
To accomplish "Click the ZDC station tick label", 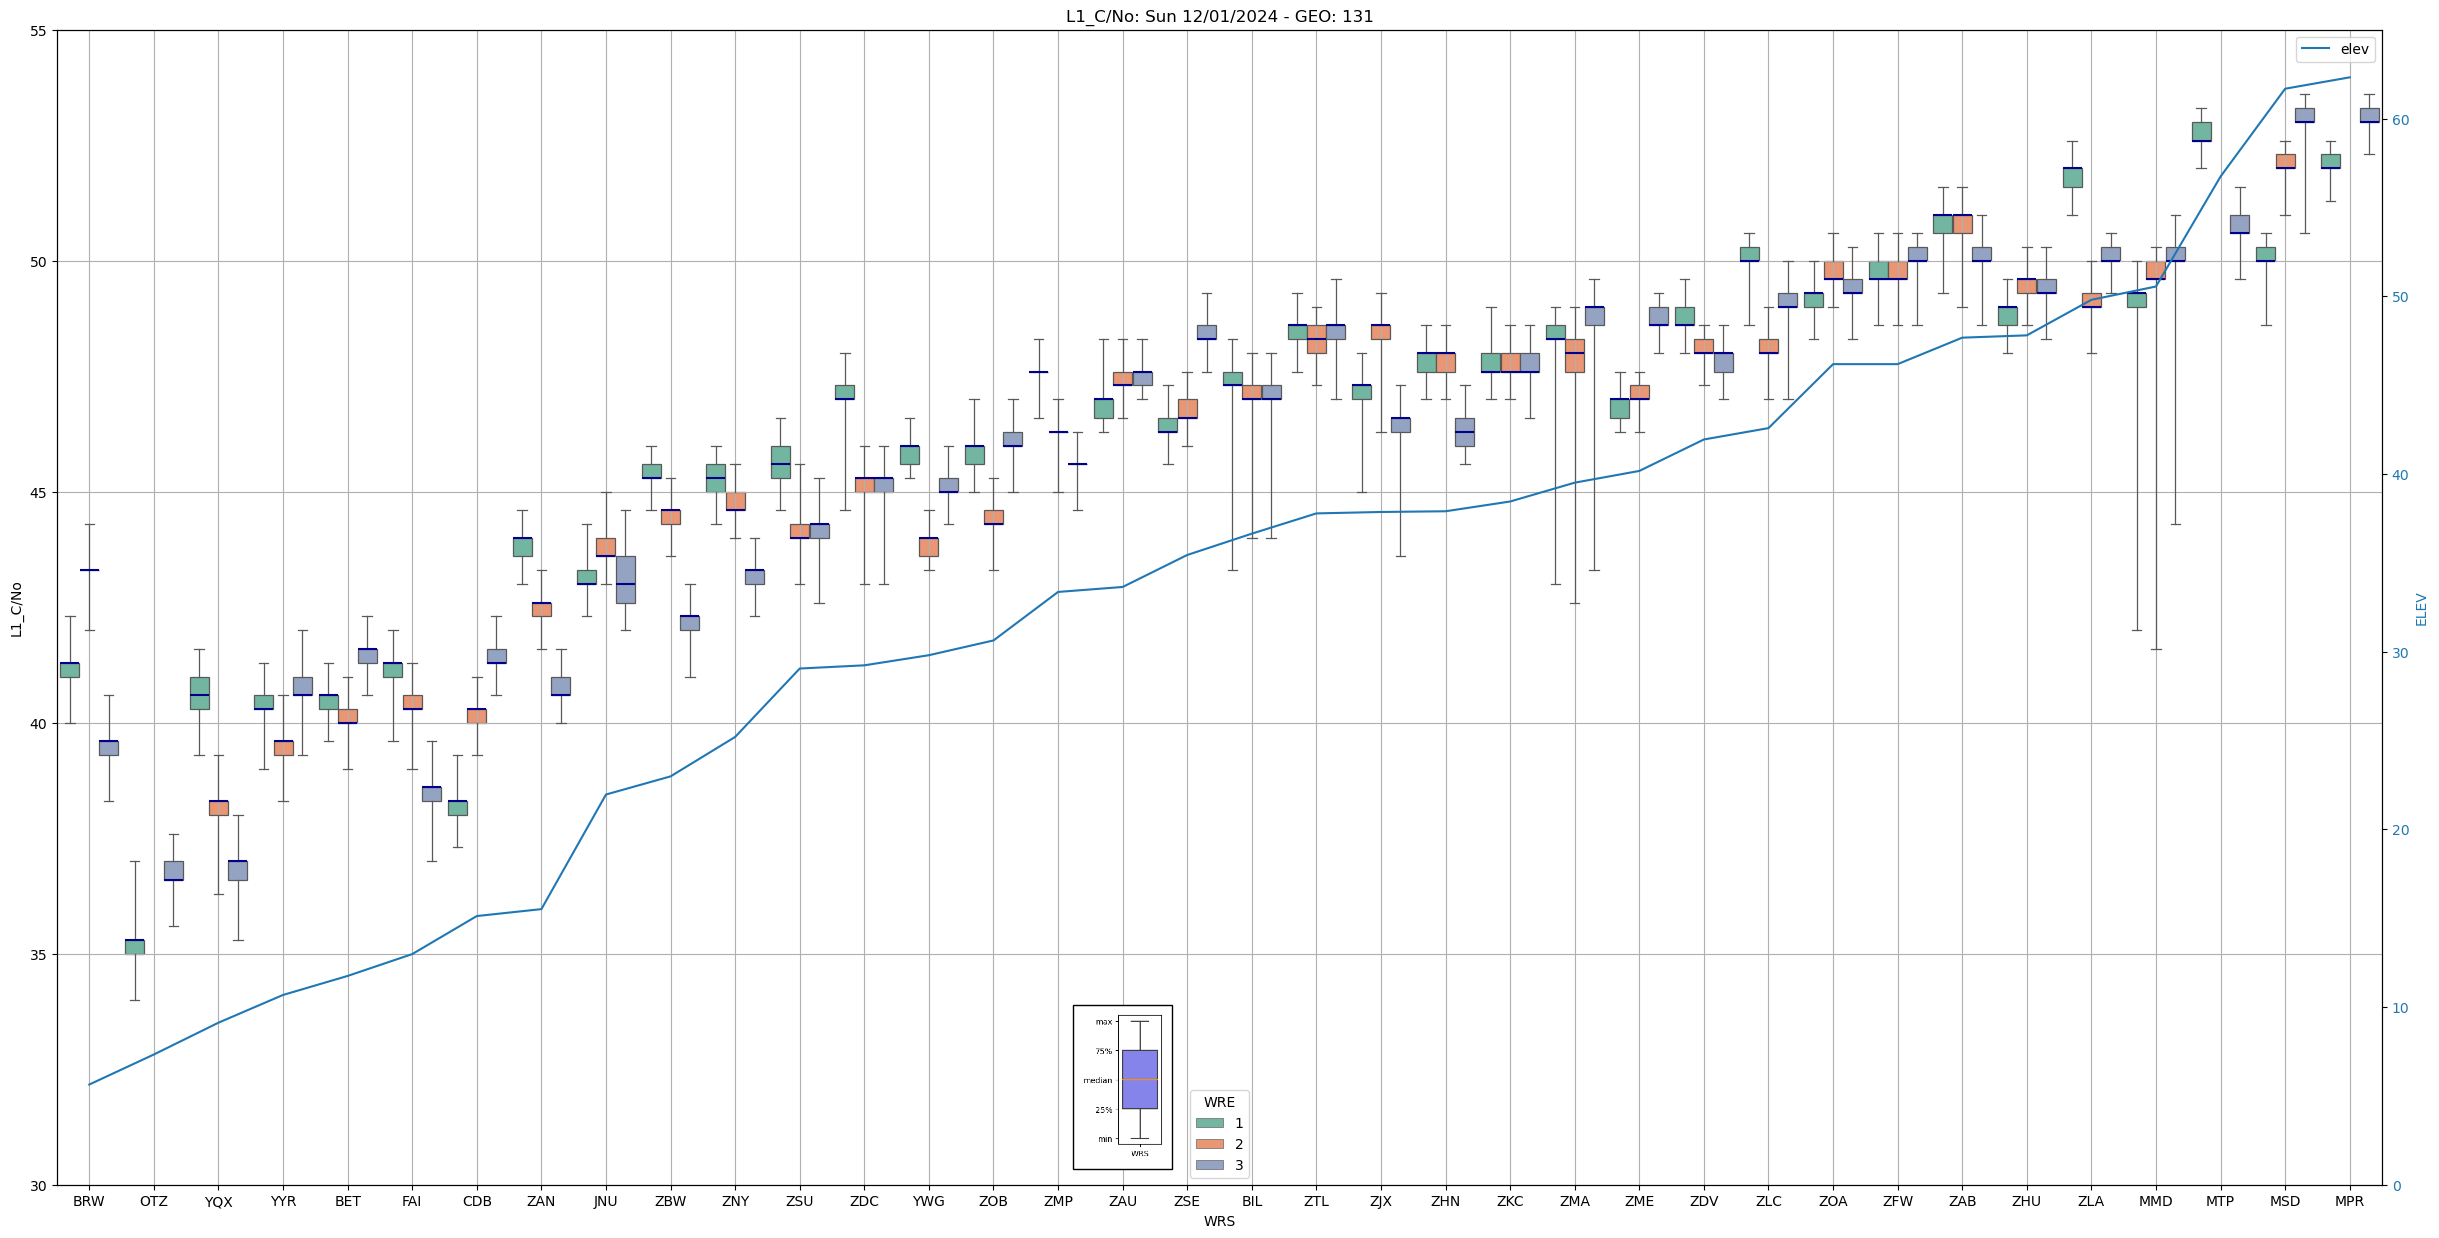I will point(864,1201).
